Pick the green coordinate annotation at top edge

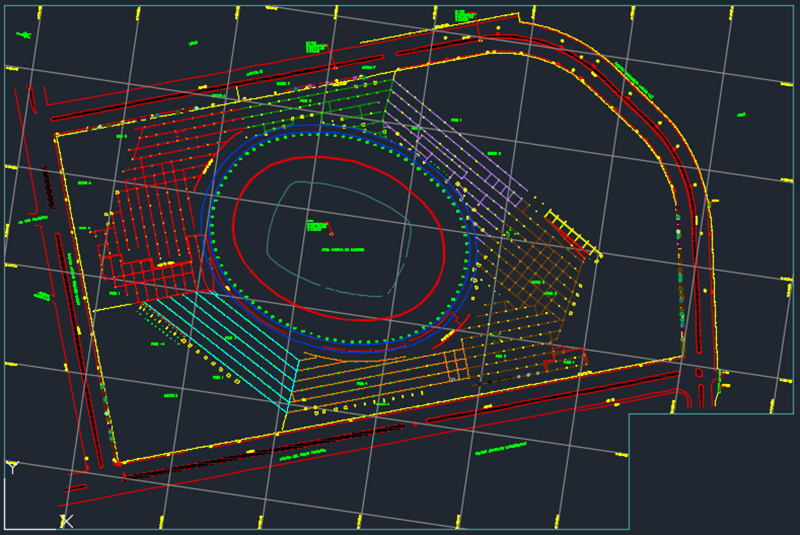(x=464, y=16)
